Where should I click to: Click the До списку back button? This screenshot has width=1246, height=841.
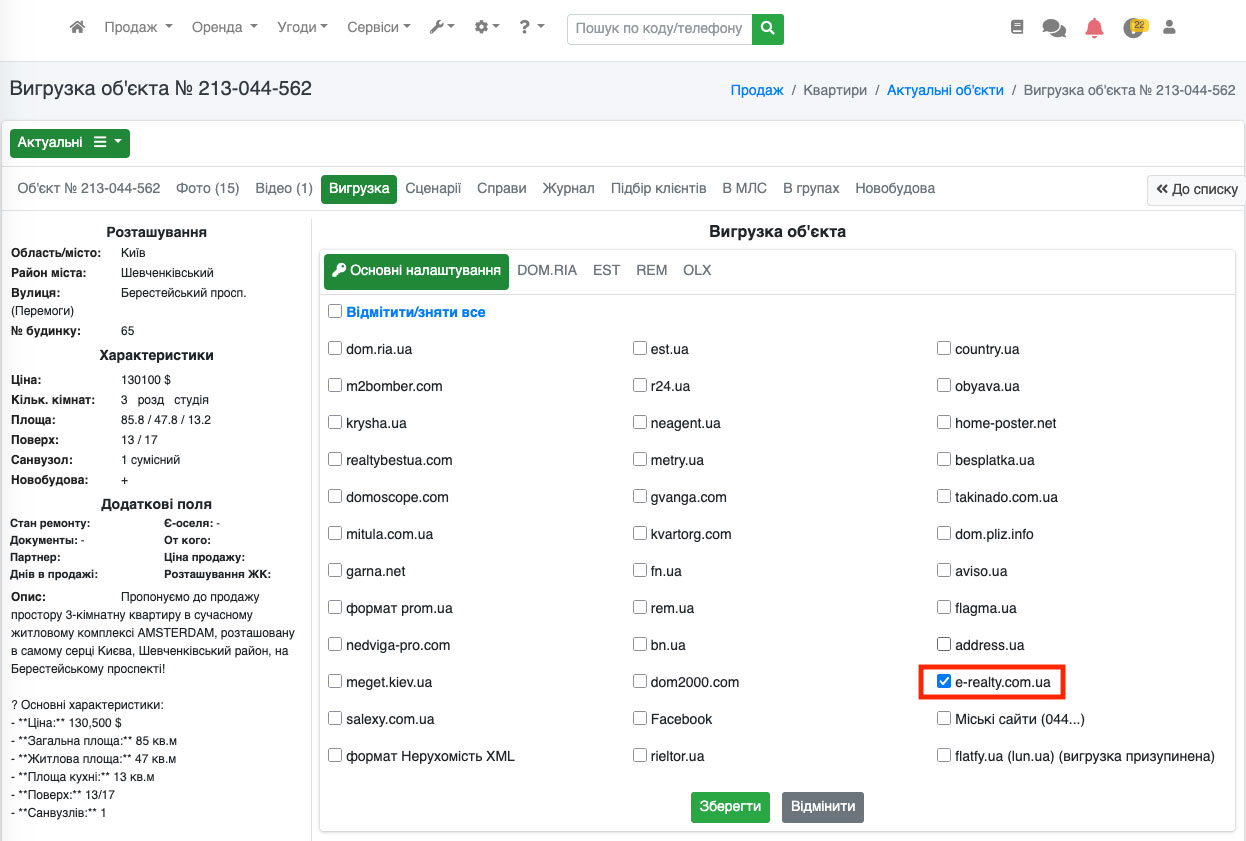tap(1196, 189)
